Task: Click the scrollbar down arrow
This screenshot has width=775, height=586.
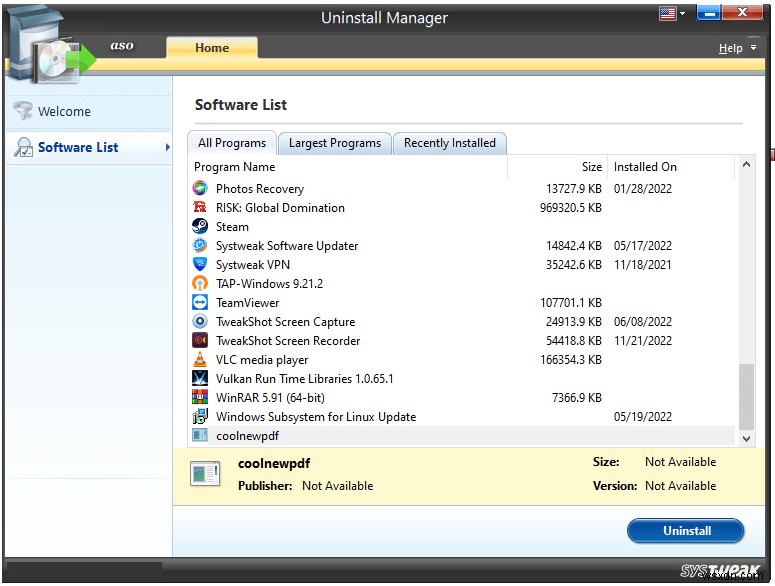Action: tap(745, 437)
